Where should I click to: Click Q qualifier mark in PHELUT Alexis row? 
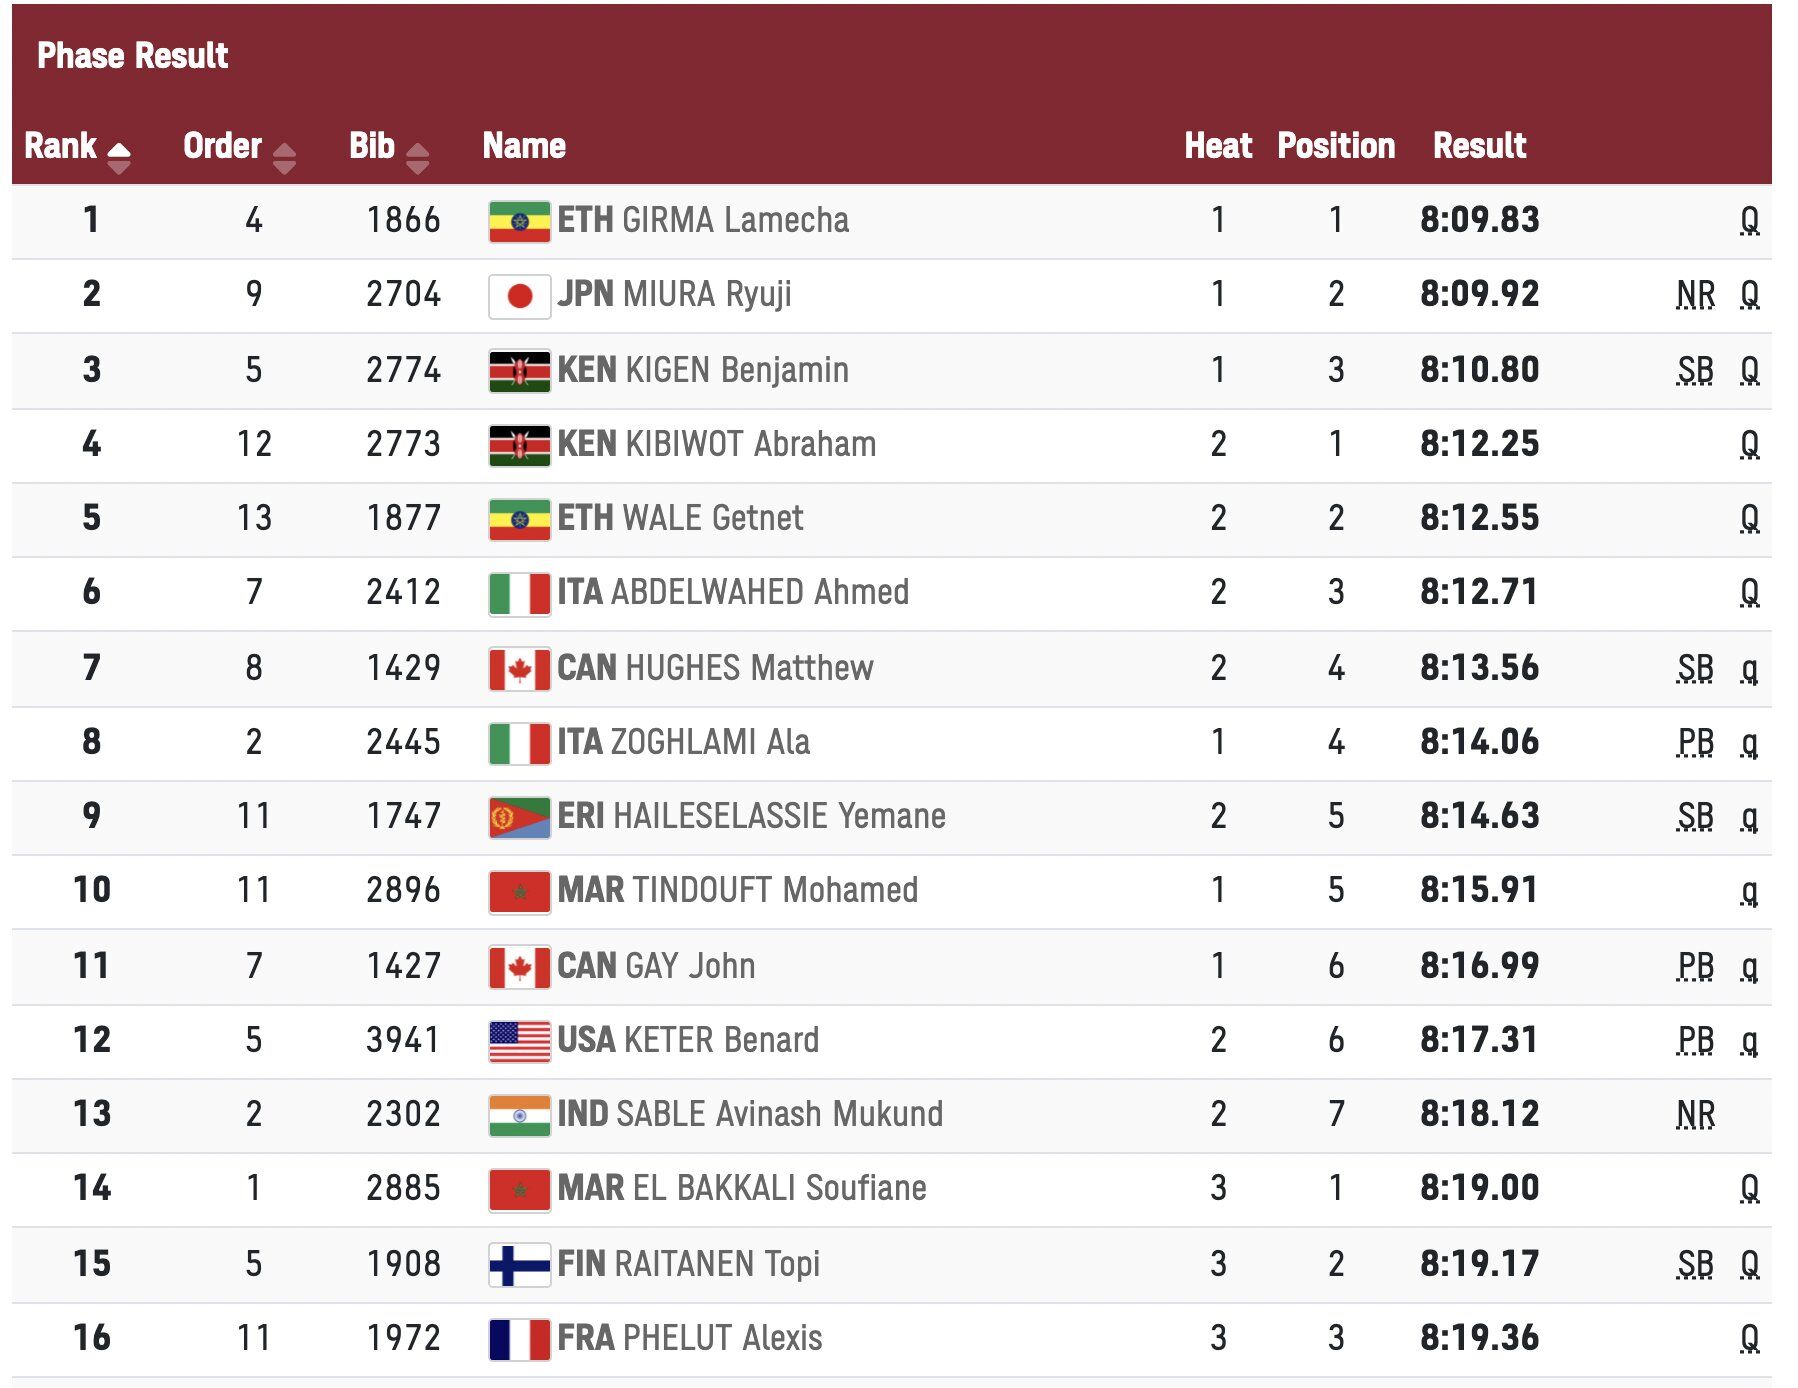[x=1749, y=1338]
